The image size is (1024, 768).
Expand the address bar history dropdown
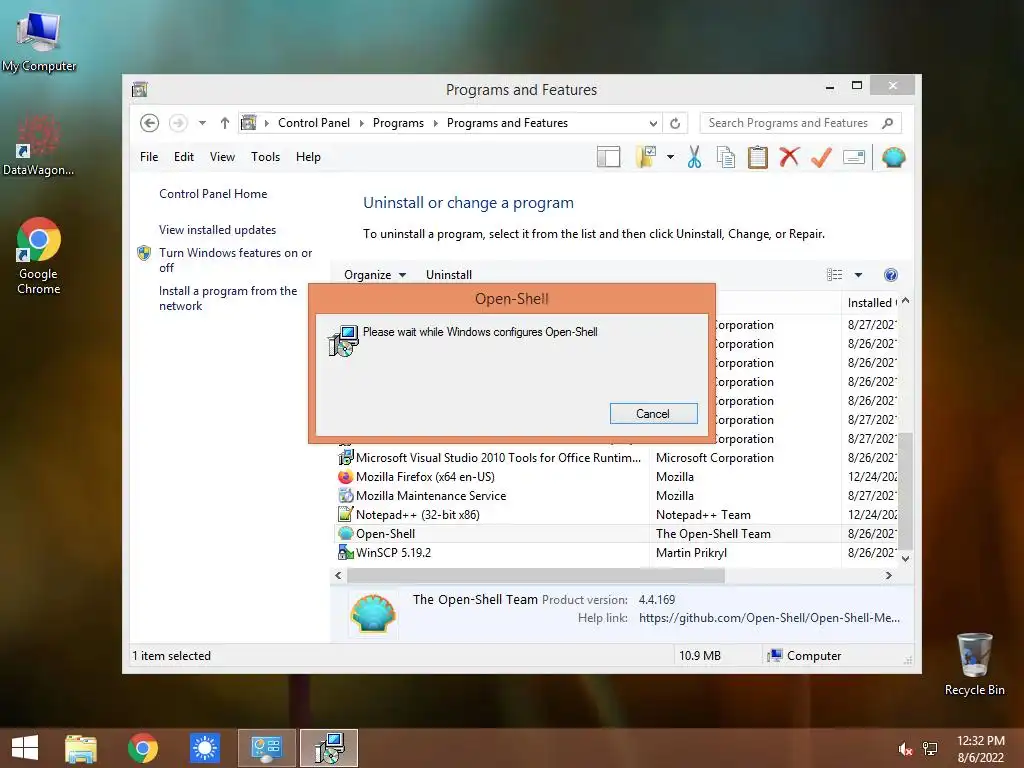coord(652,123)
